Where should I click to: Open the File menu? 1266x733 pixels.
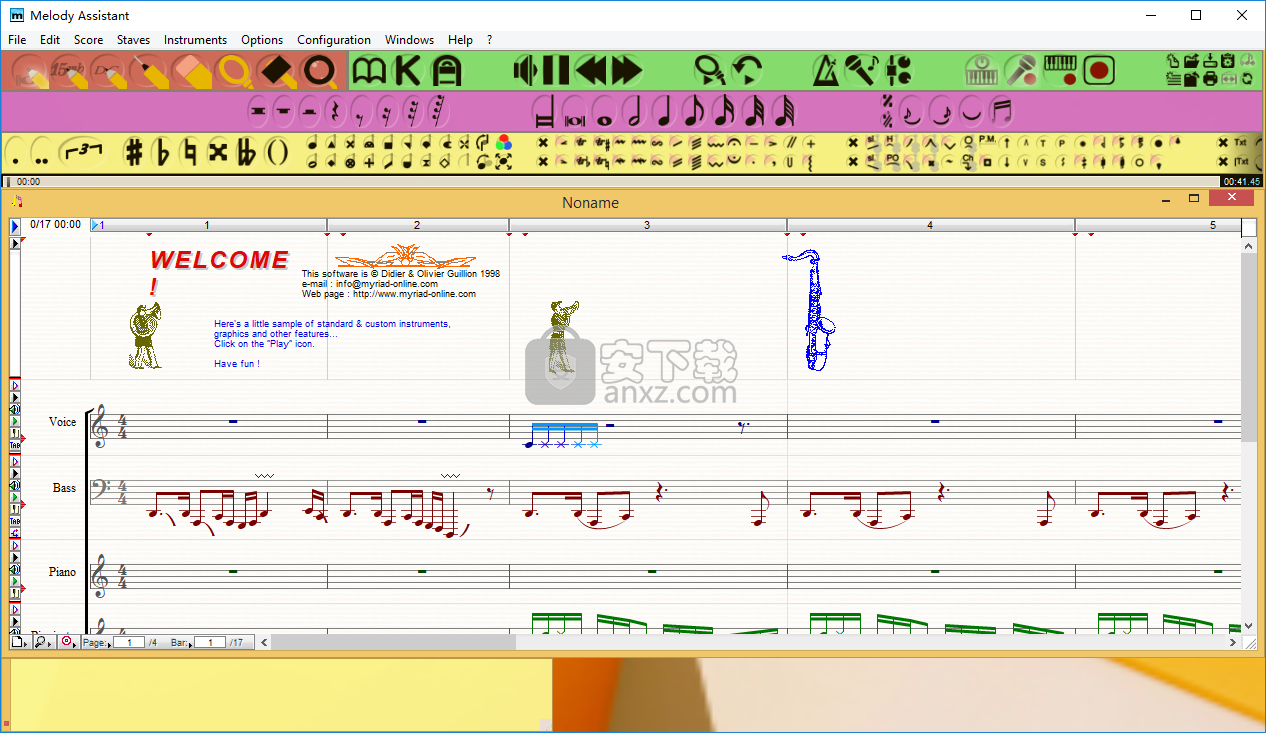[17, 40]
